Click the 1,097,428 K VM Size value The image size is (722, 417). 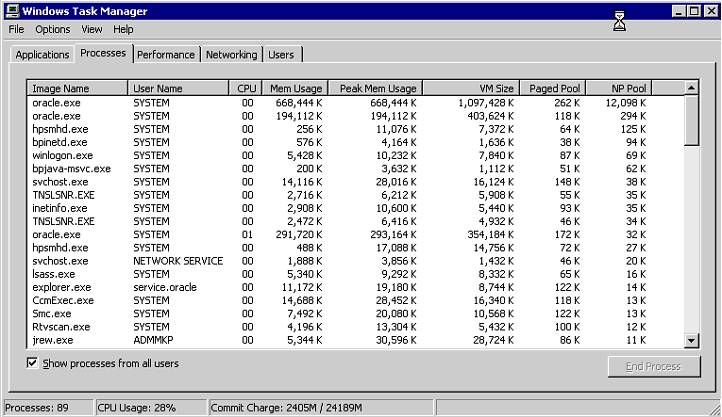pos(486,103)
